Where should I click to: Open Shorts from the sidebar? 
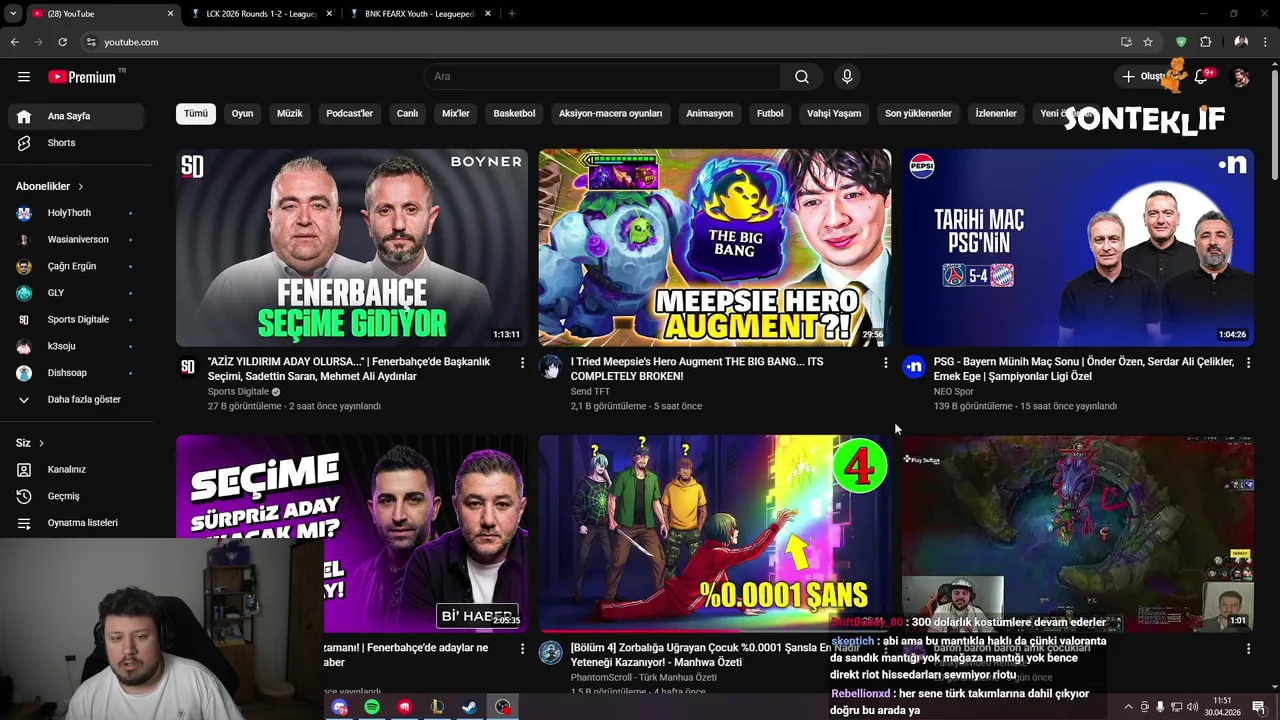click(x=76, y=143)
